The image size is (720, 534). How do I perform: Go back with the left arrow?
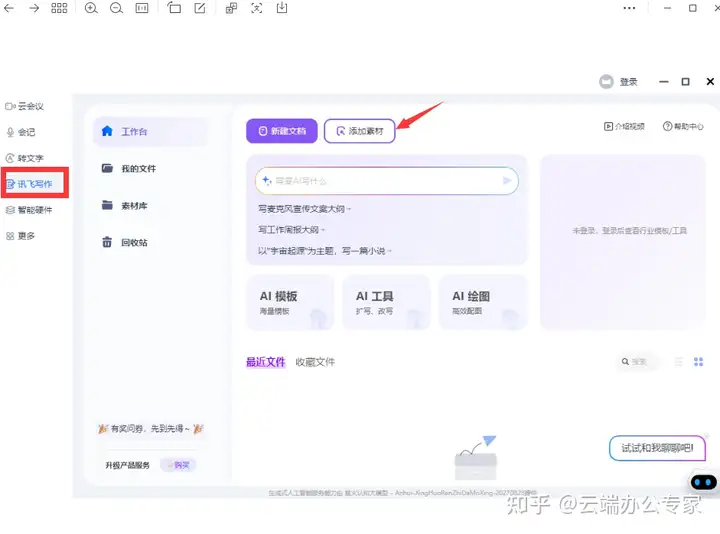[x=9, y=8]
